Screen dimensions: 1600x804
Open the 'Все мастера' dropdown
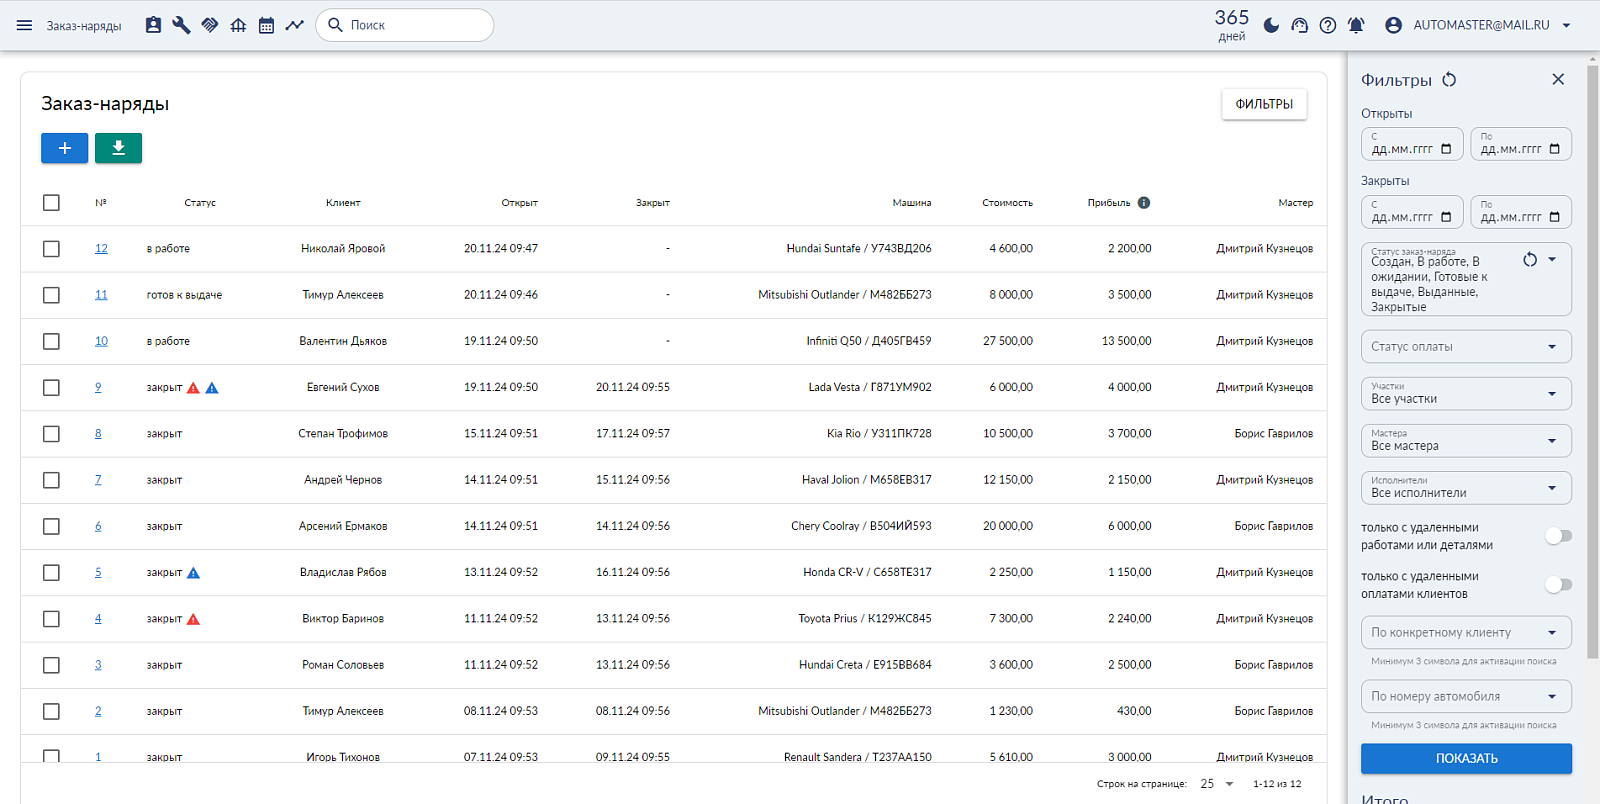(x=1466, y=441)
